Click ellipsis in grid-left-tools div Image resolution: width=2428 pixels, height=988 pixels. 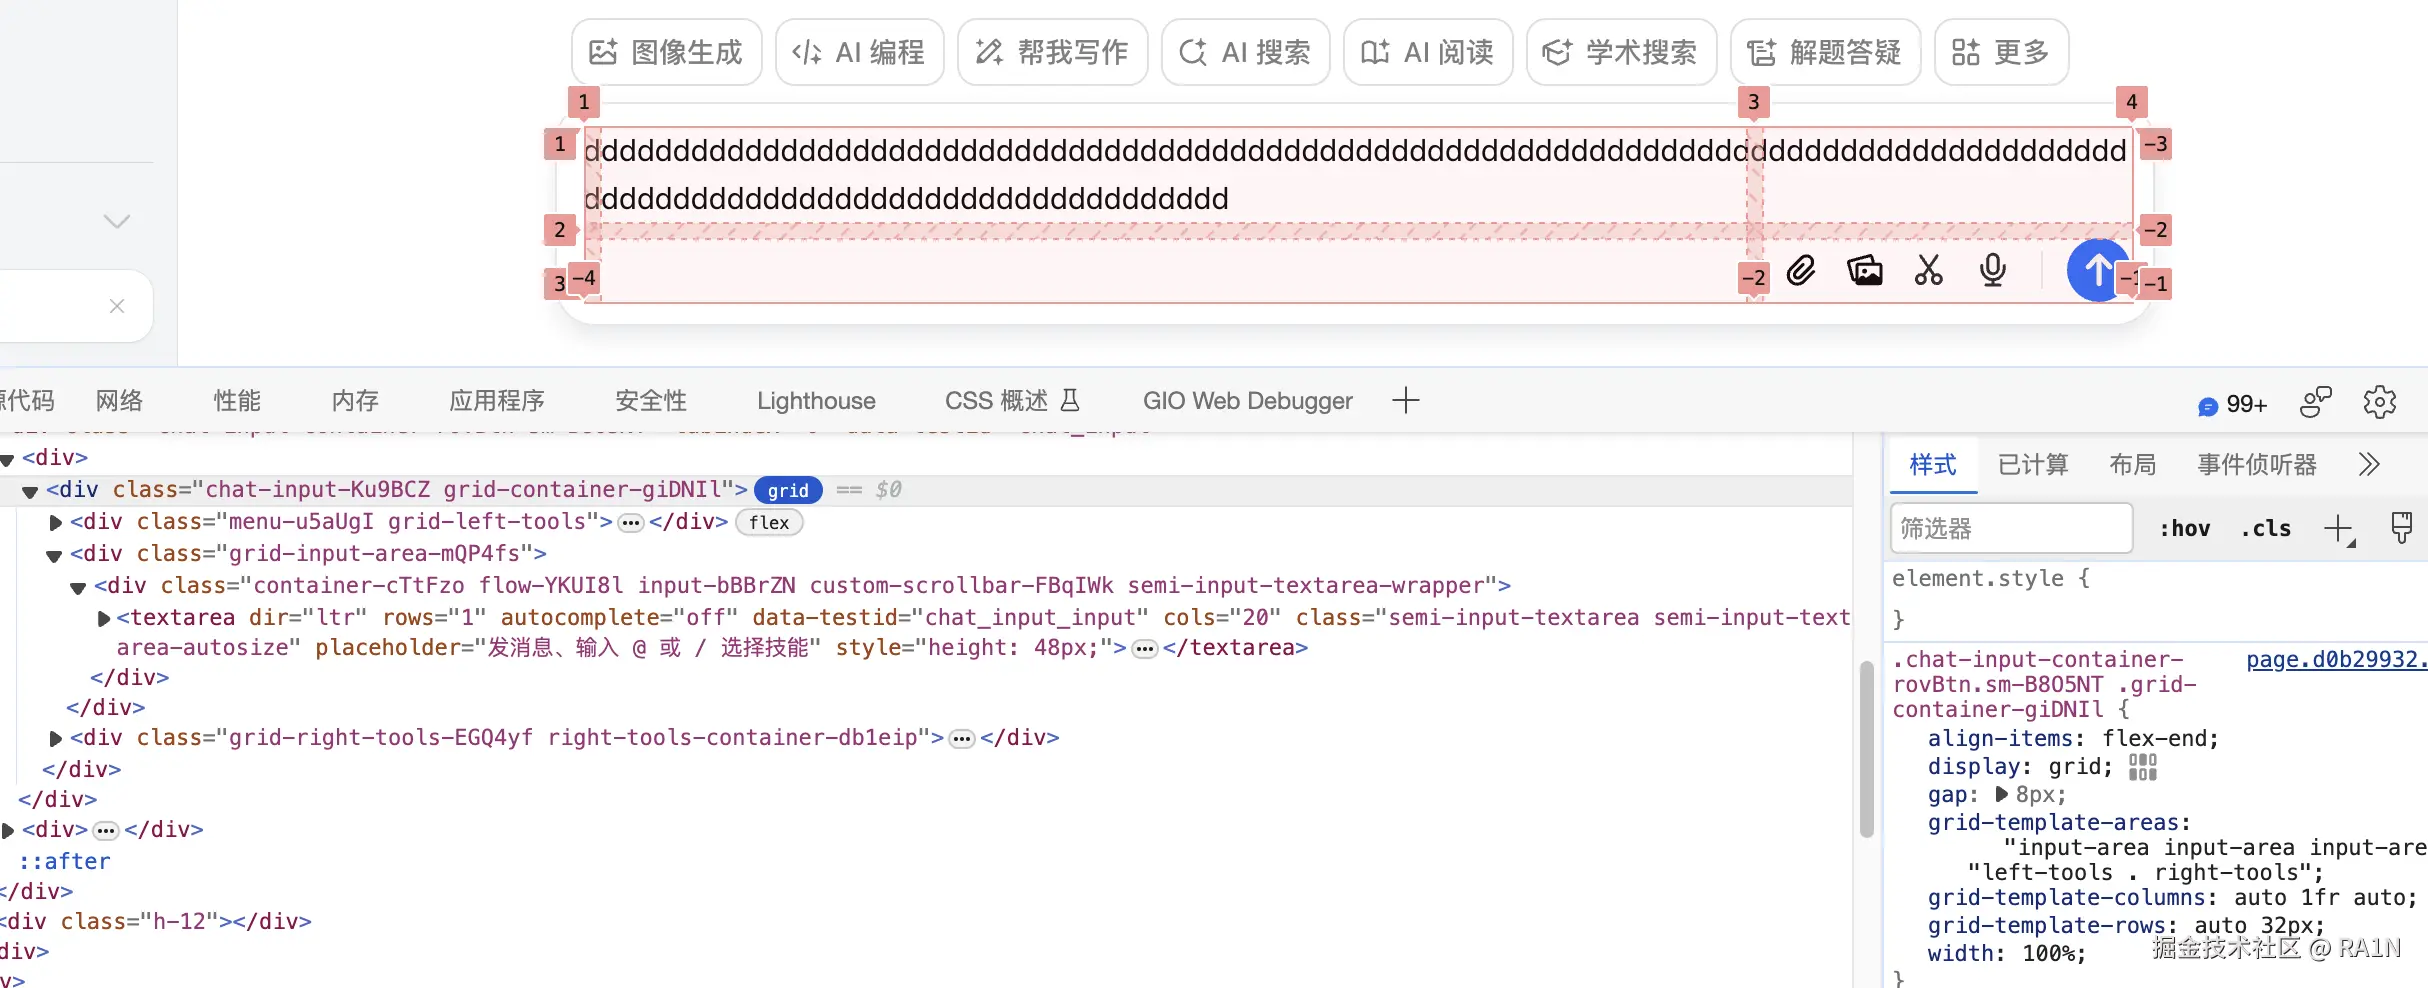coord(631,523)
